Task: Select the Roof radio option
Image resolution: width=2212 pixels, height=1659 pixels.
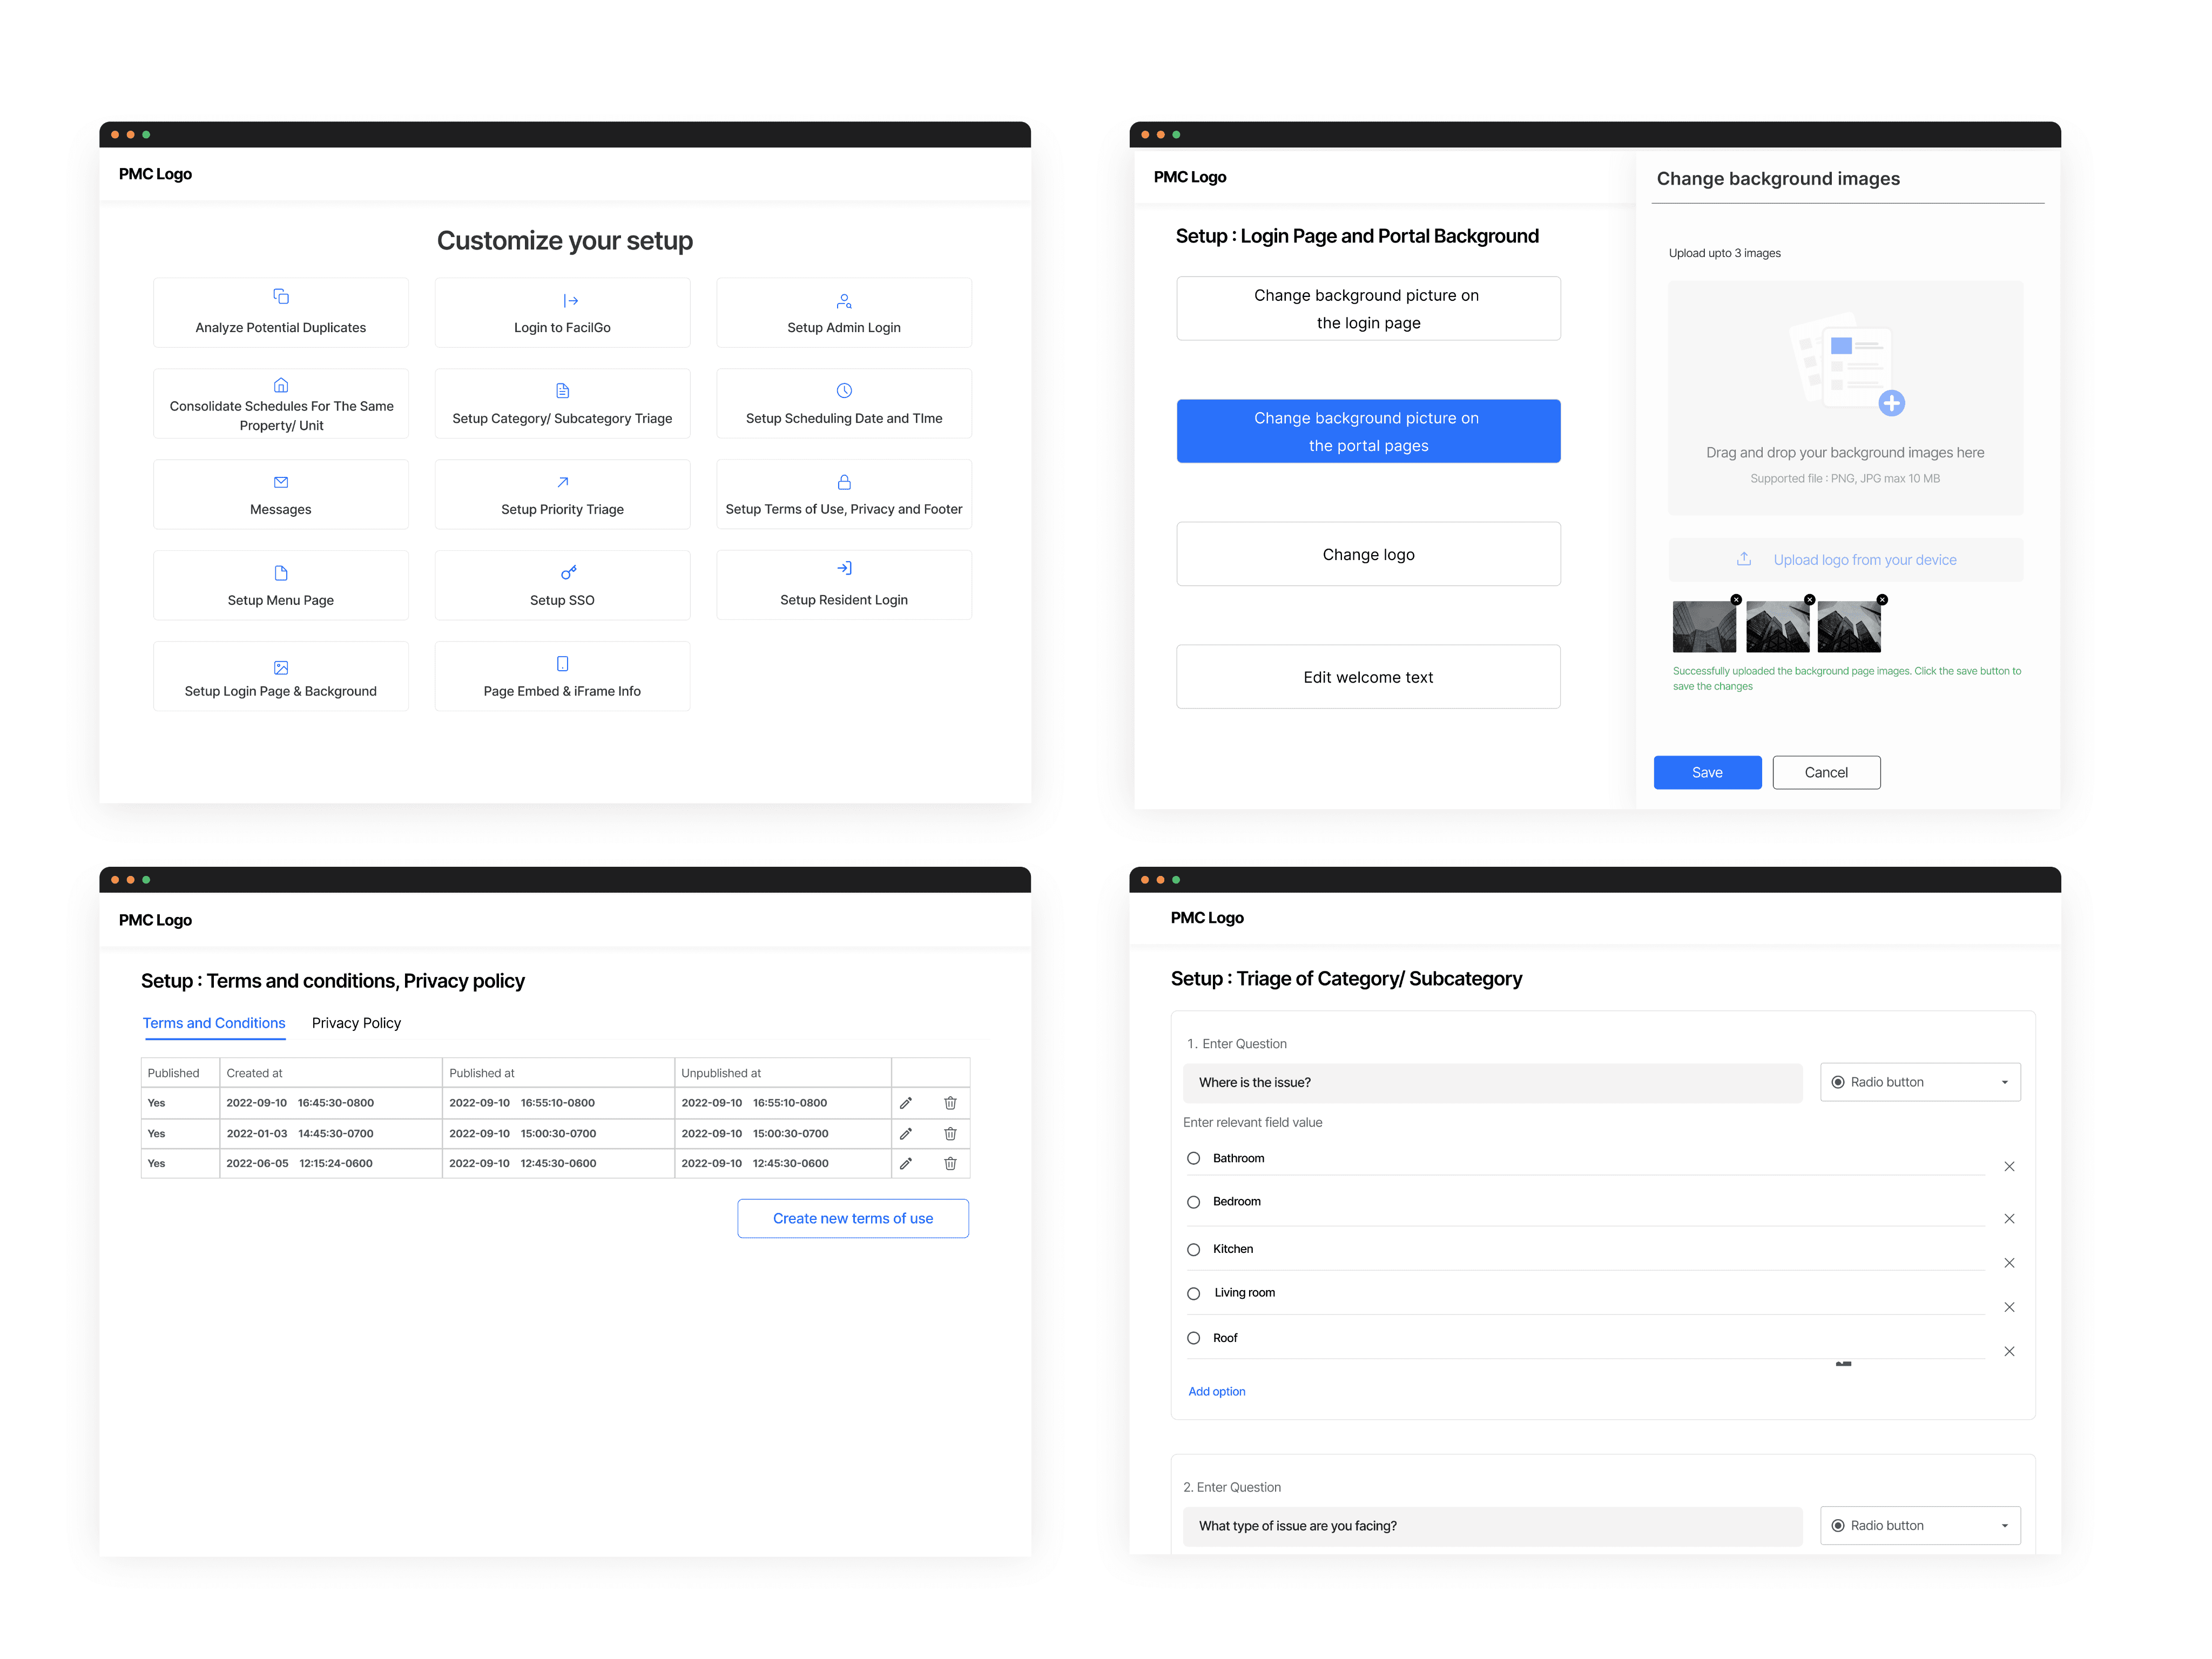Action: tap(1193, 1338)
